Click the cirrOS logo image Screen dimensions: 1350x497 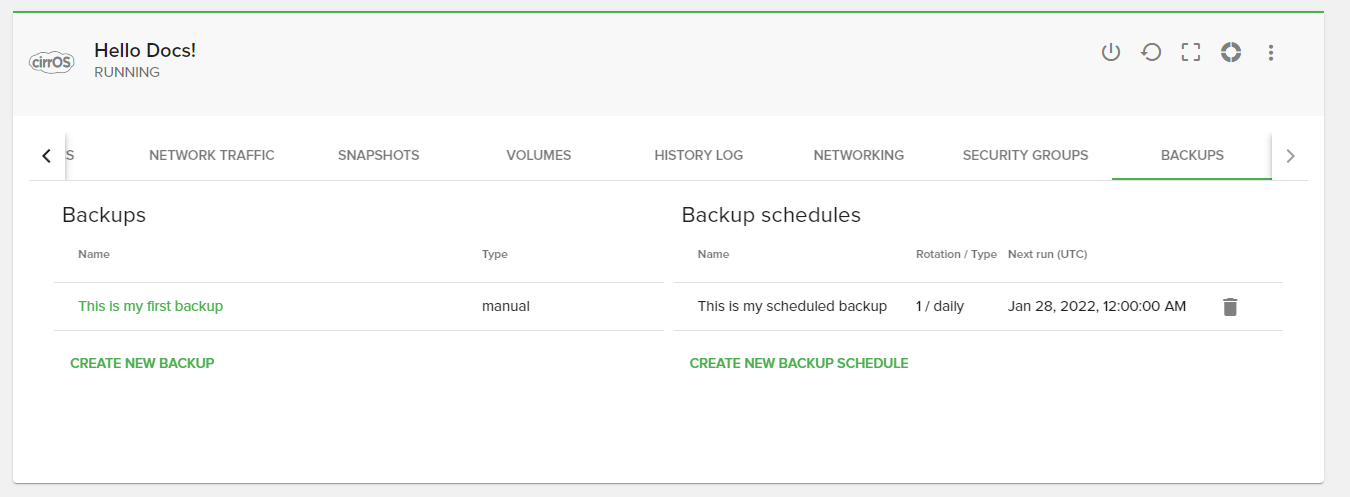pos(52,62)
